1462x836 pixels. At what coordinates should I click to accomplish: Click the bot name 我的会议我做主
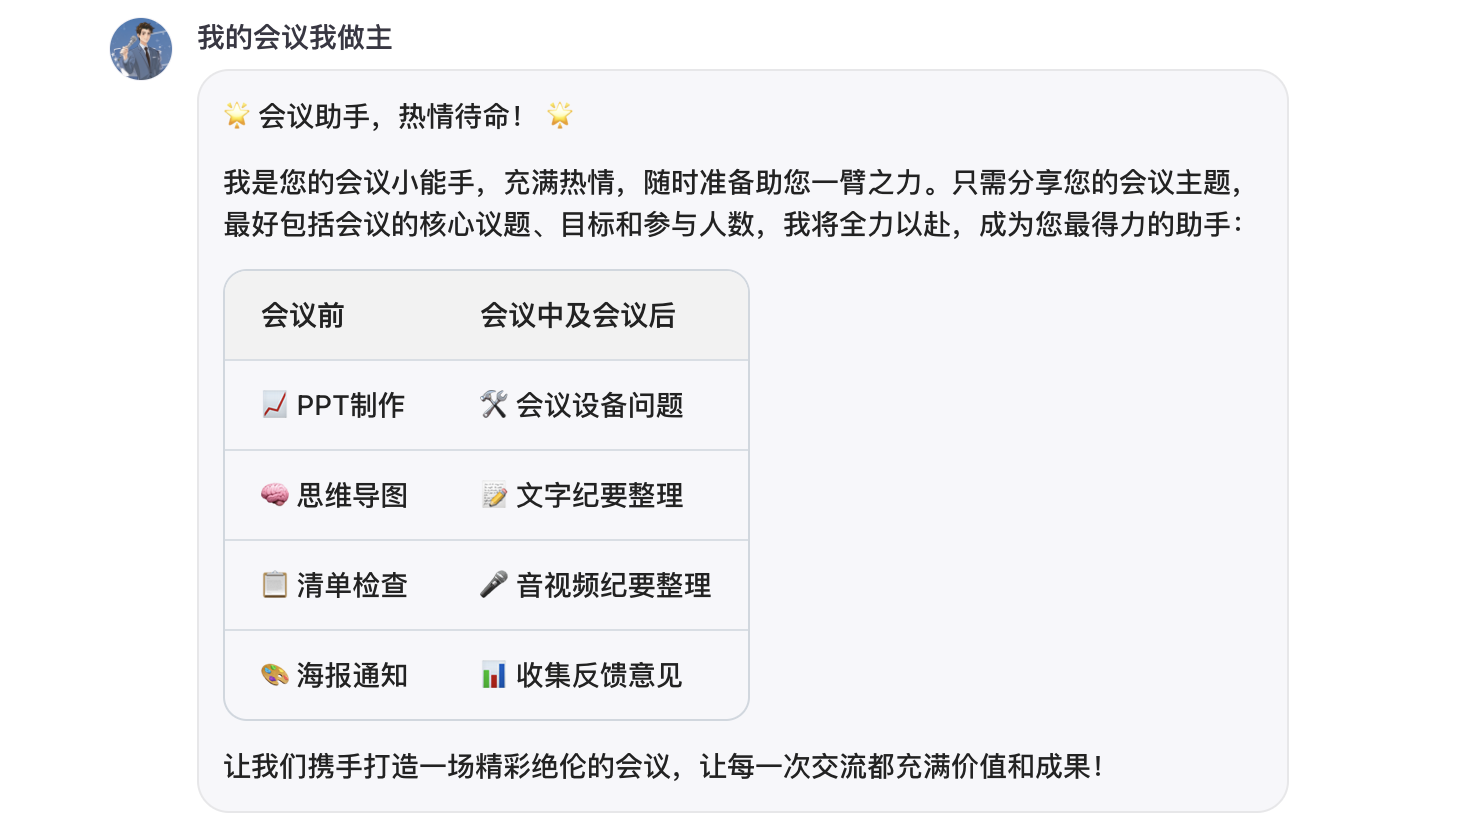pos(294,38)
